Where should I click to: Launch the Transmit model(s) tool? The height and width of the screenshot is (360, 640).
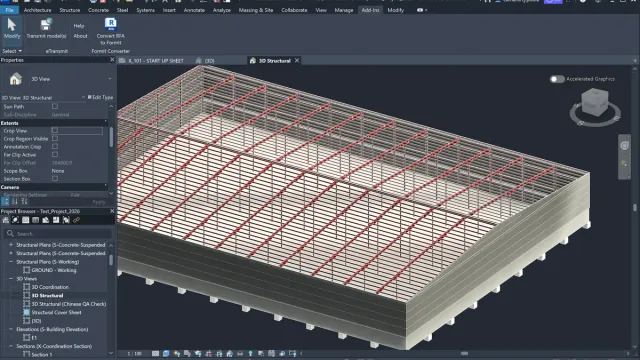(46, 28)
